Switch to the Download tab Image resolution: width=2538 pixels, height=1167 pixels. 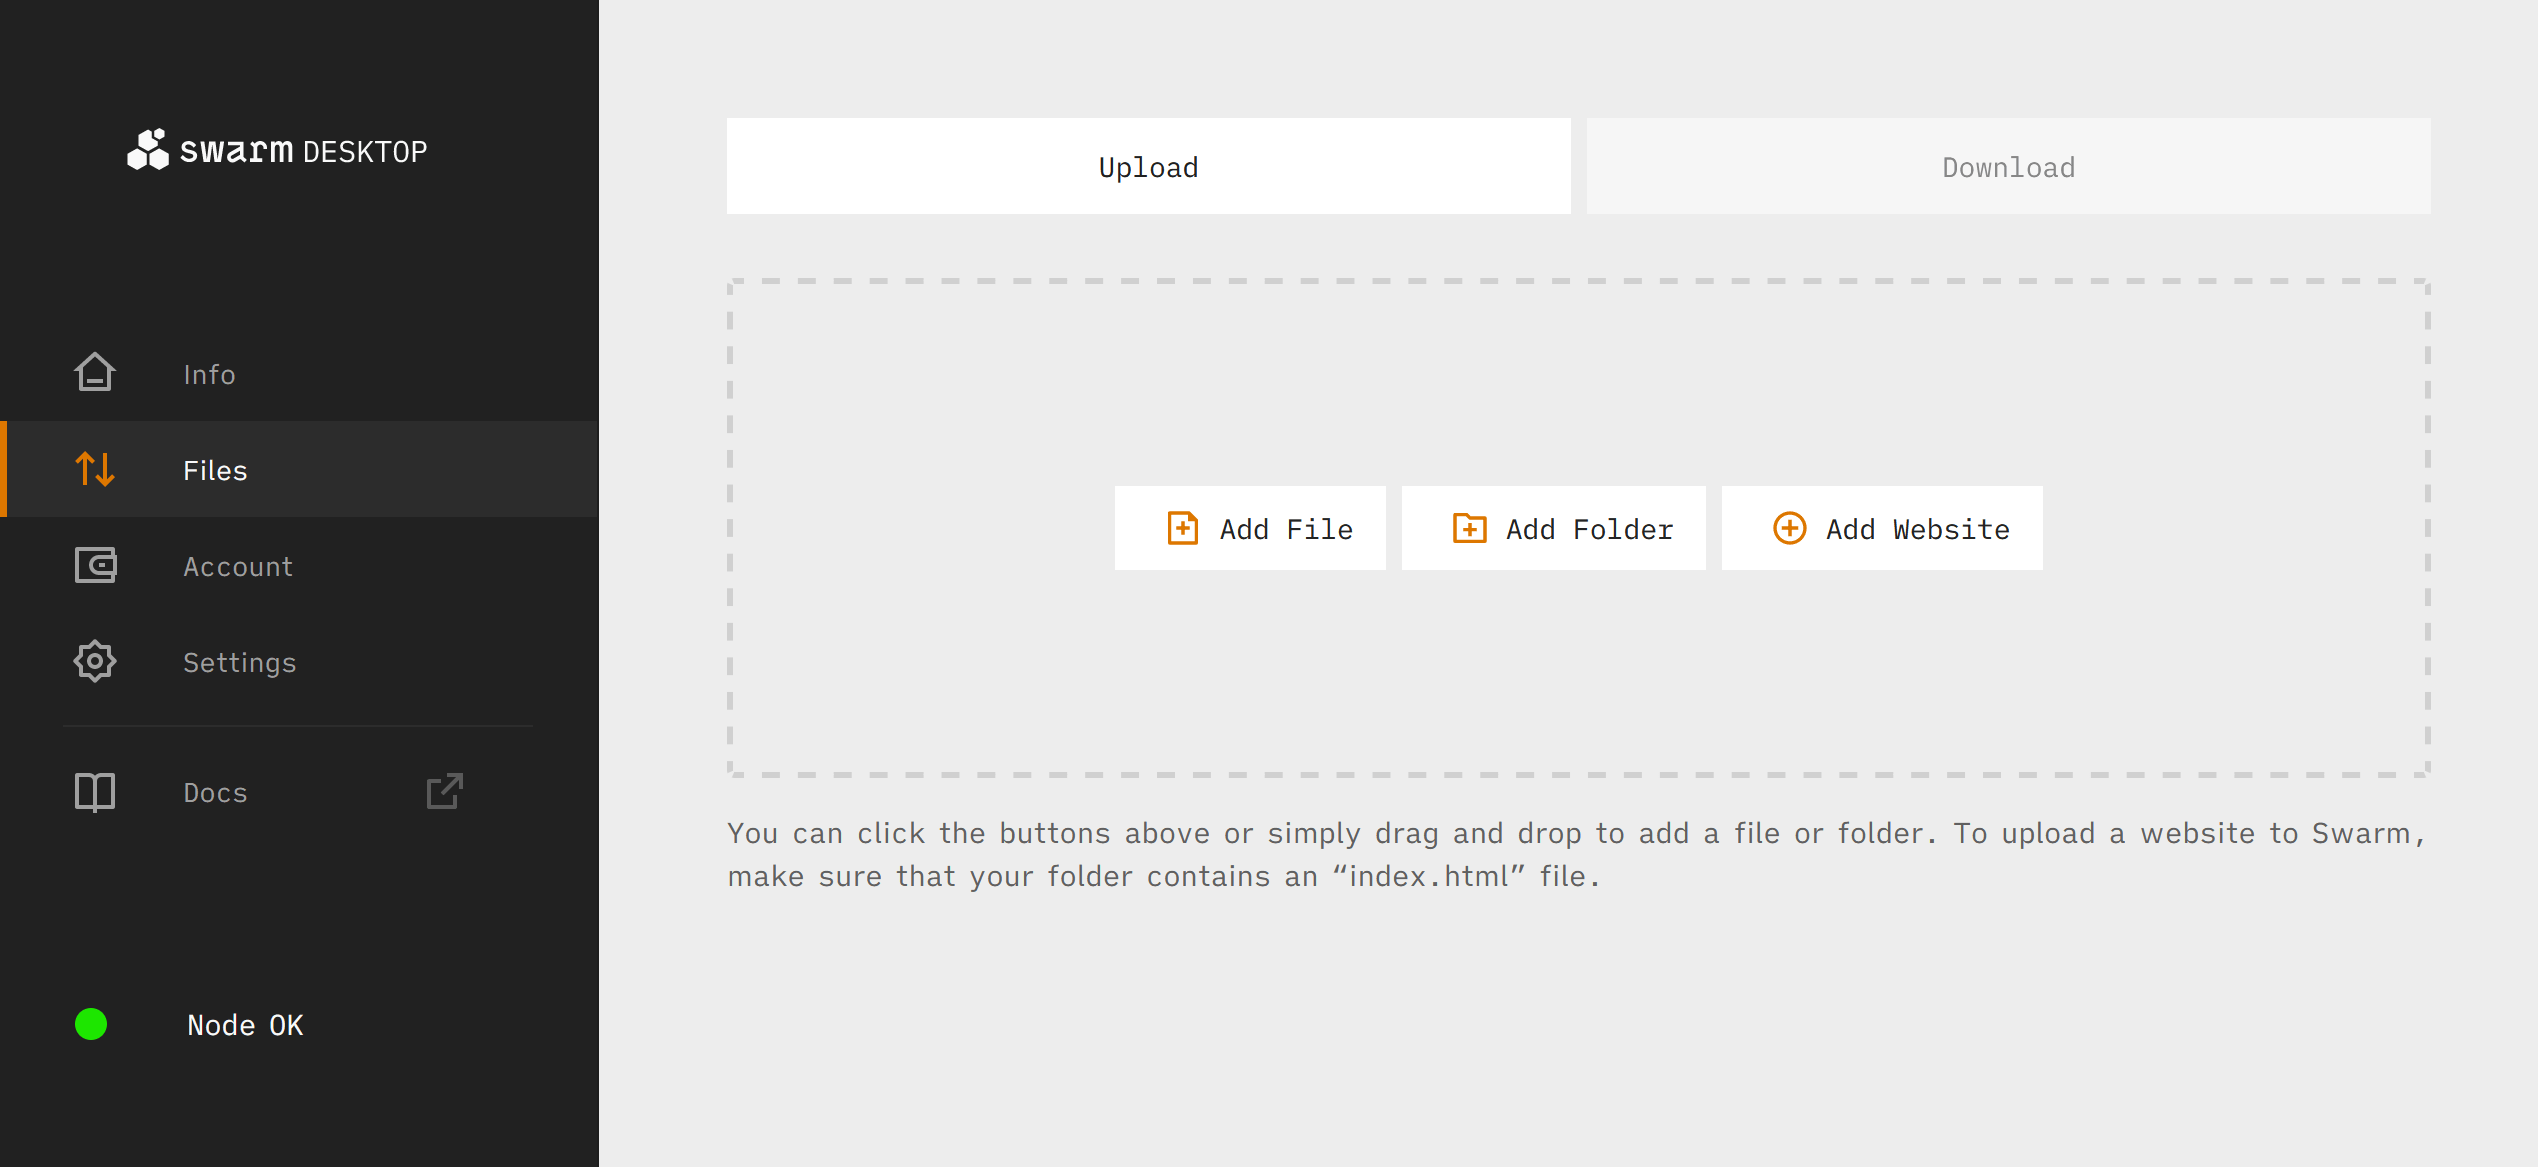(2008, 167)
